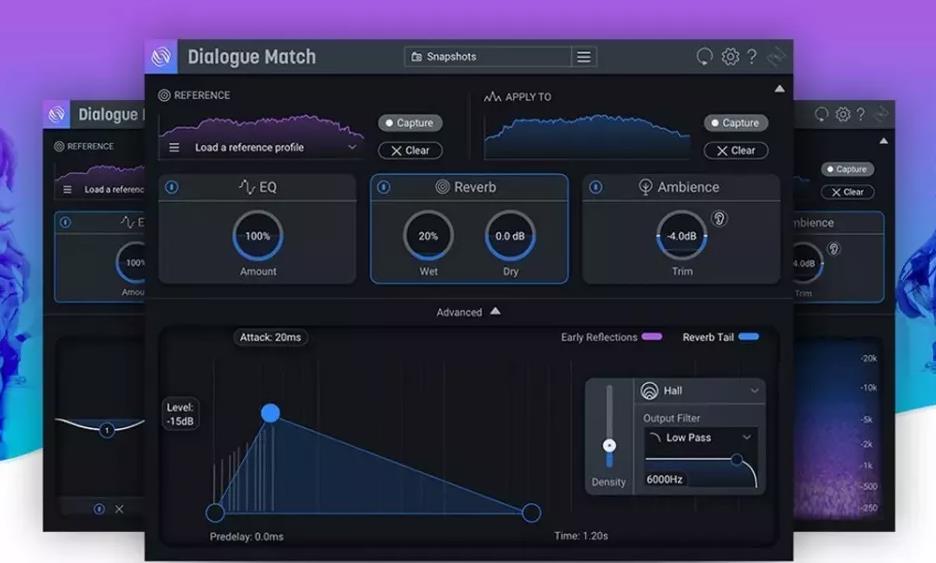936x563 pixels.
Task: Click Capture in right background window
Action: tap(847, 170)
